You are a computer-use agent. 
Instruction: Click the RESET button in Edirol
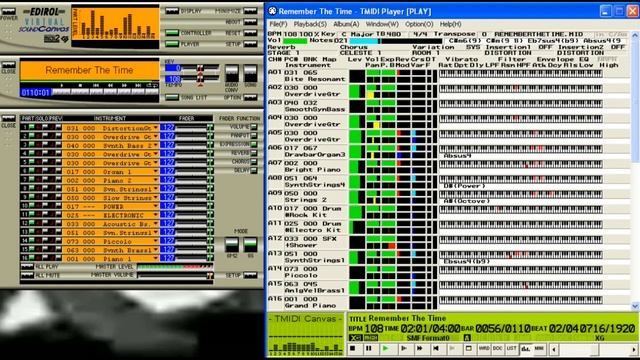[x=250, y=33]
